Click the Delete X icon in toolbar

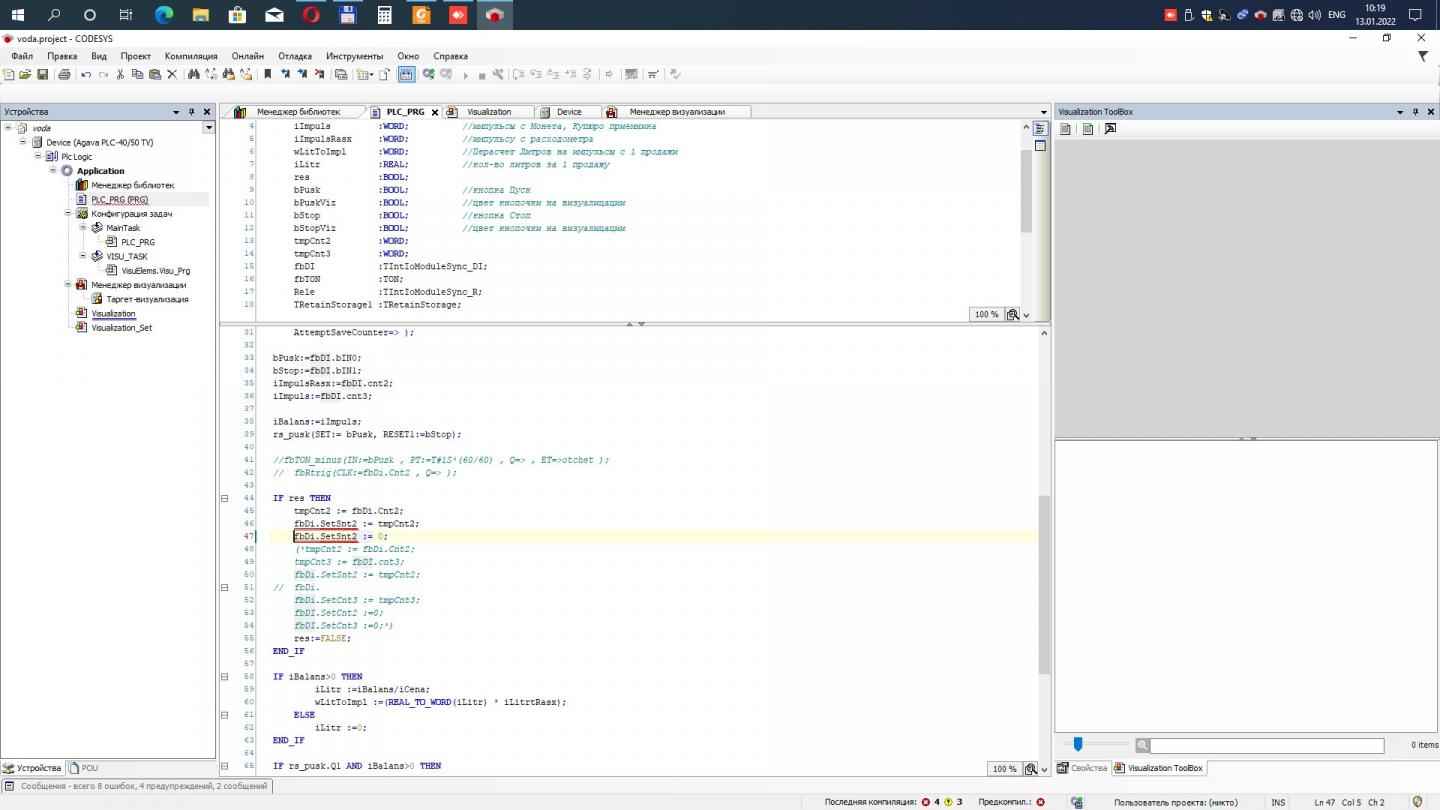click(x=172, y=74)
